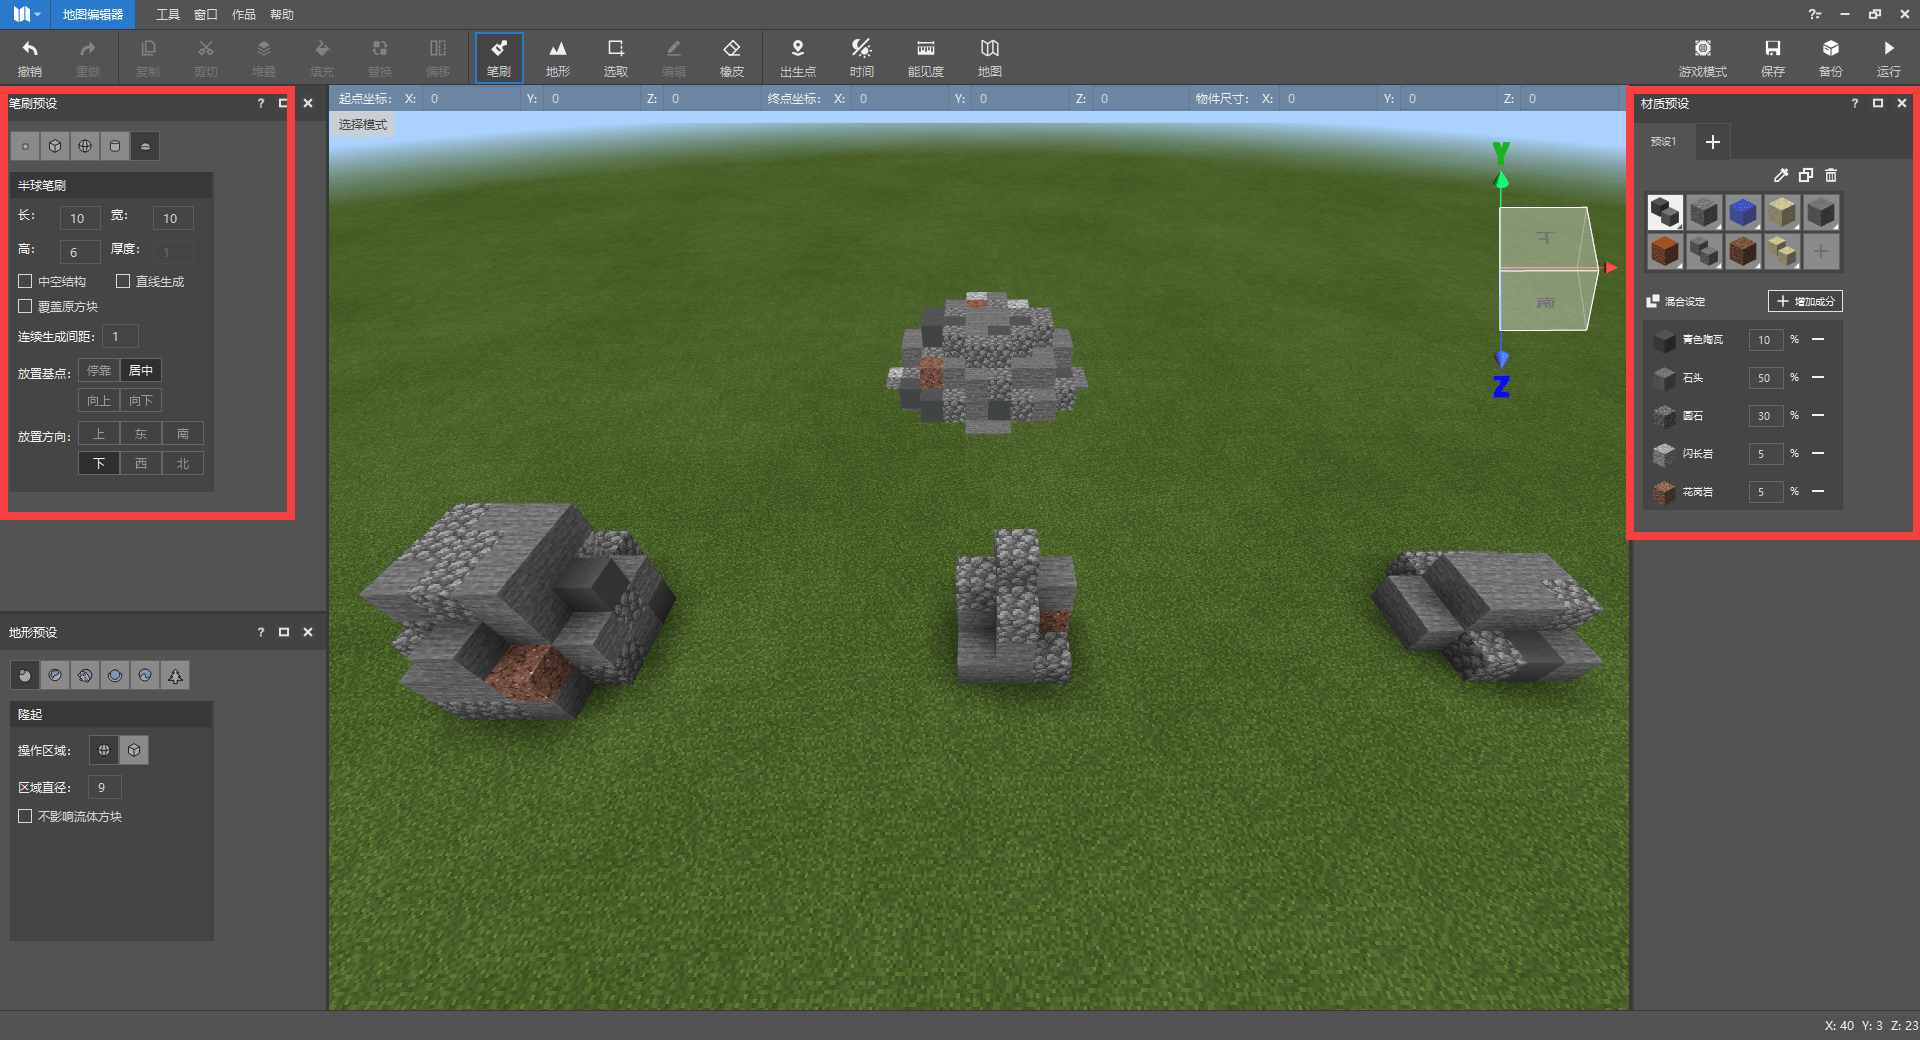The image size is (1920, 1040).
Task: Click the 撤销 undo button
Action: (30, 58)
